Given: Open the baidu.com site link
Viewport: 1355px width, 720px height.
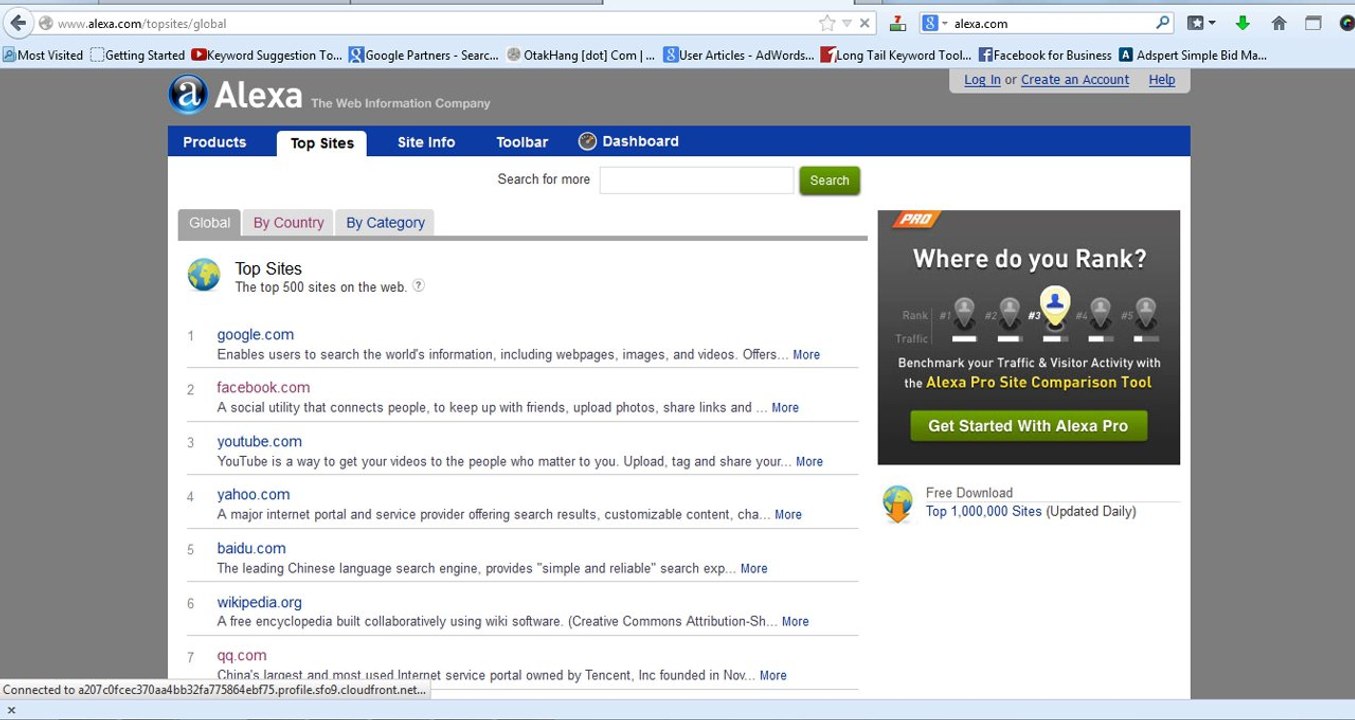Looking at the screenshot, I should pos(251,549).
